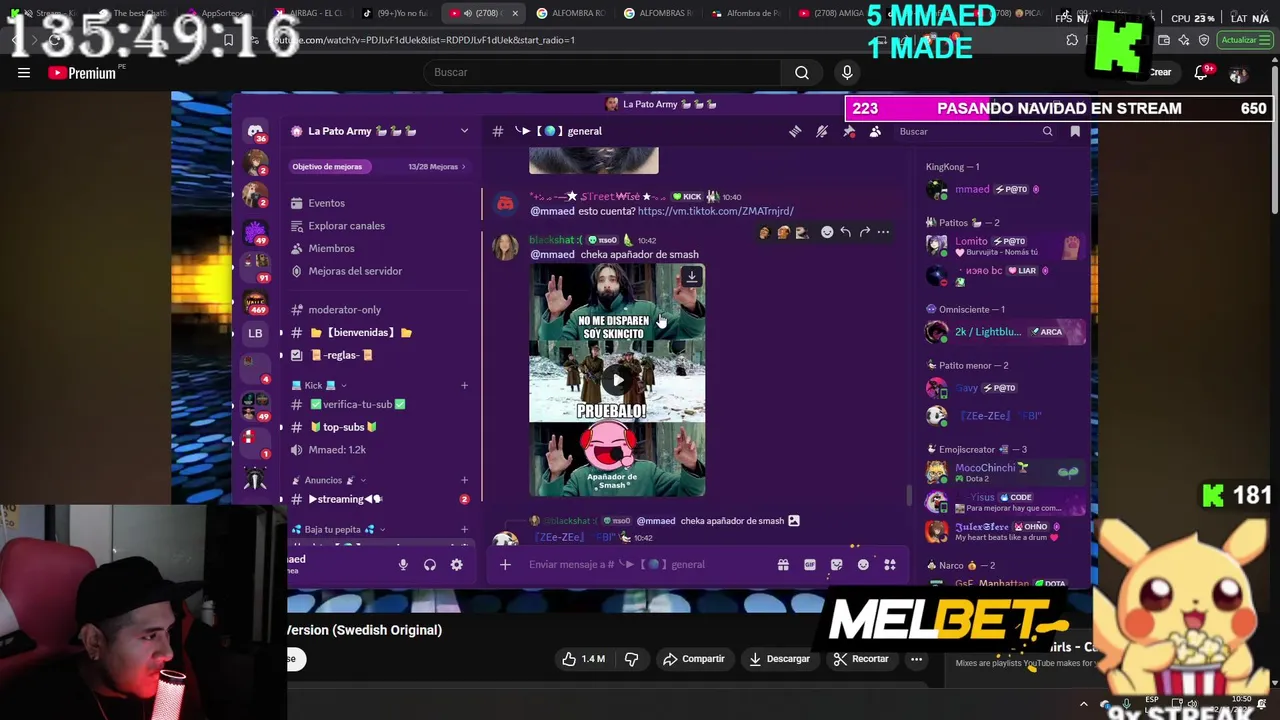The image size is (1280, 720).
Task: Open MocoChinchi member entry
Action: tap(1005, 472)
